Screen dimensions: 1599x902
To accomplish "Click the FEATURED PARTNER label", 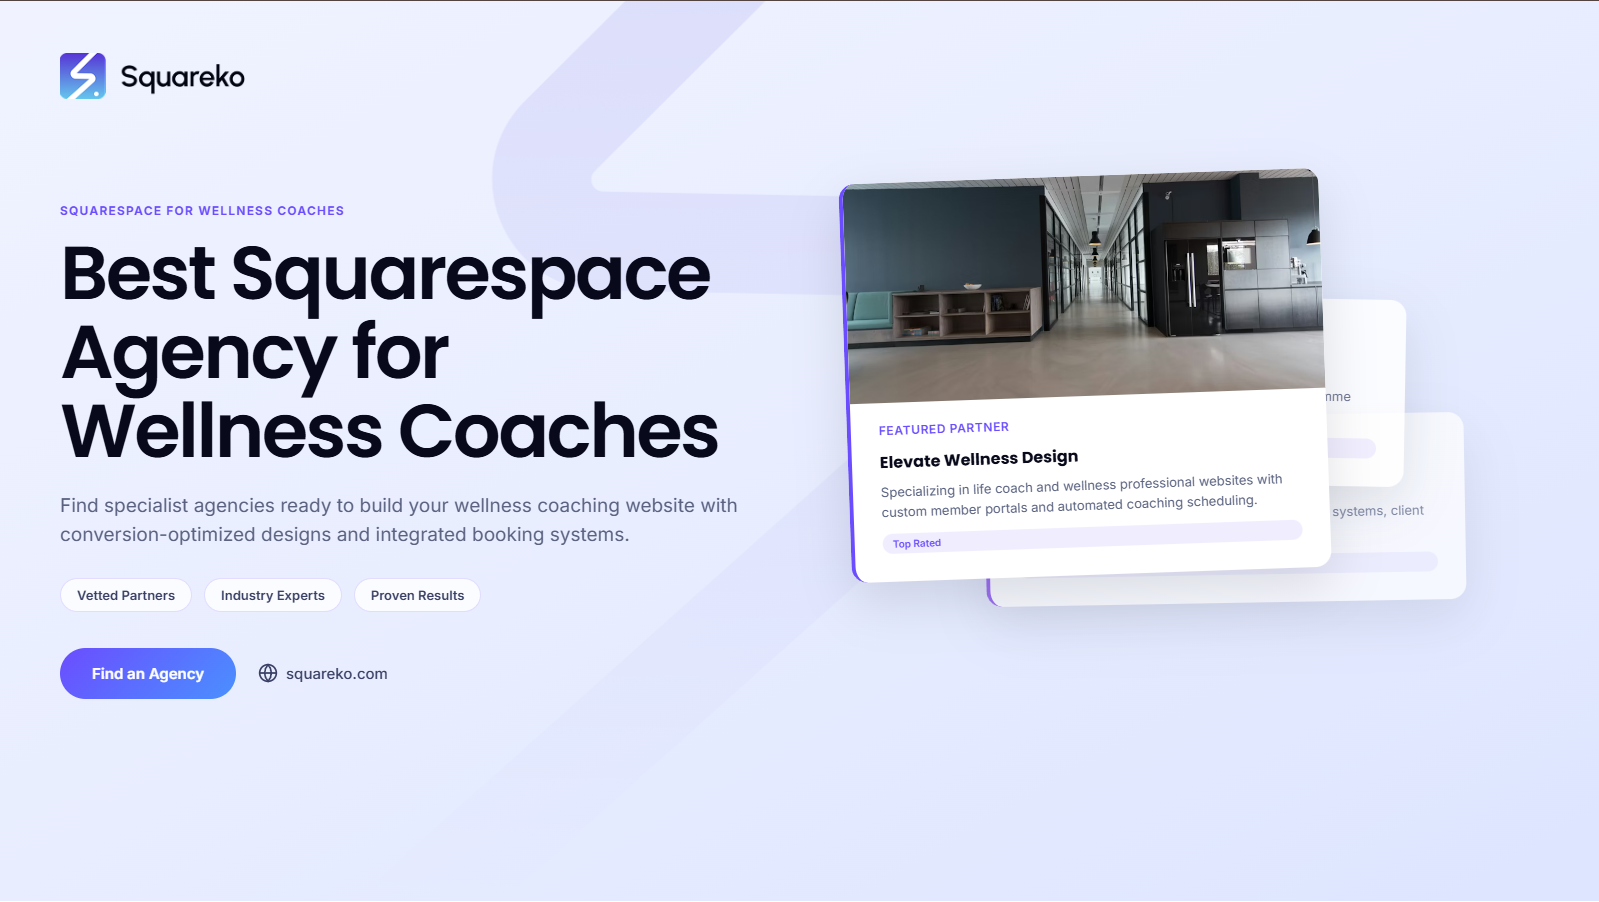I will click(944, 428).
